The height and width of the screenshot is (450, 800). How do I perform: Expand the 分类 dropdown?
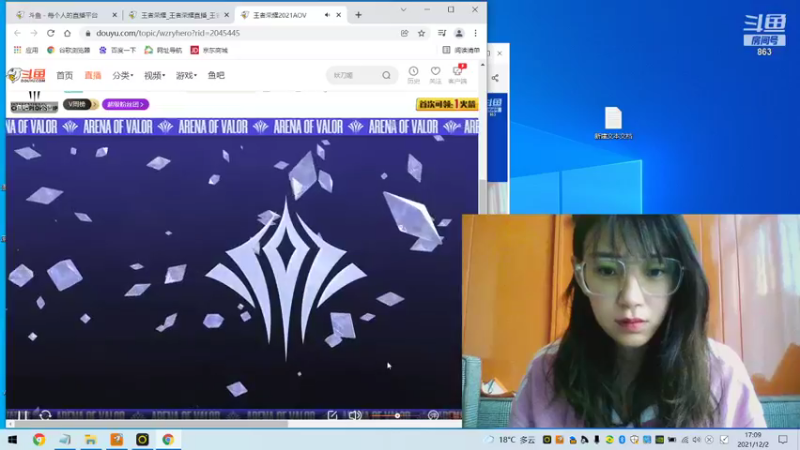(122, 76)
